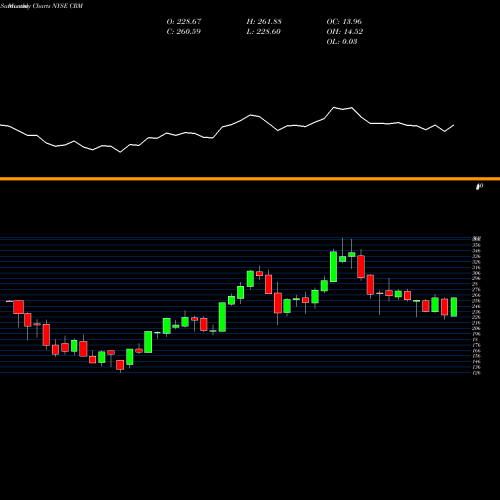This screenshot has height=500, width=500.
Task: Select the OC: 13.96 reading
Action: [x=344, y=22]
